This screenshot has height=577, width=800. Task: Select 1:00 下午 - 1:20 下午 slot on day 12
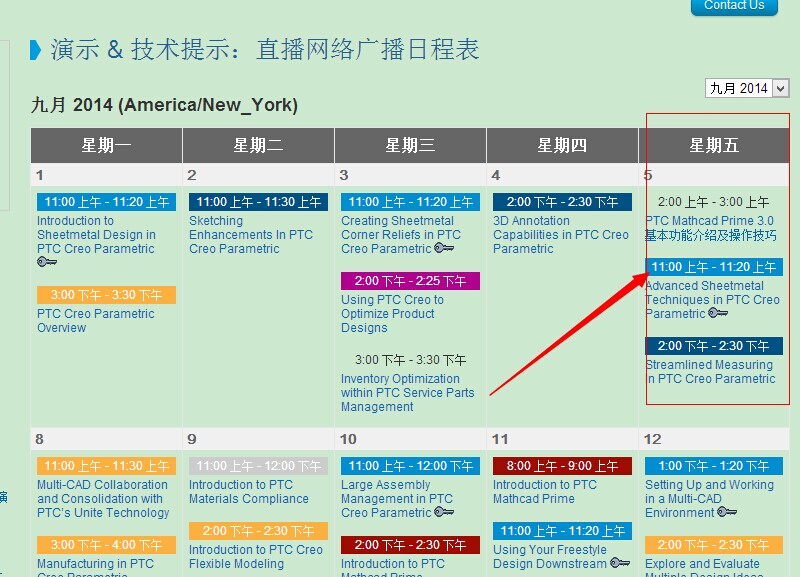pyautogui.click(x=713, y=466)
